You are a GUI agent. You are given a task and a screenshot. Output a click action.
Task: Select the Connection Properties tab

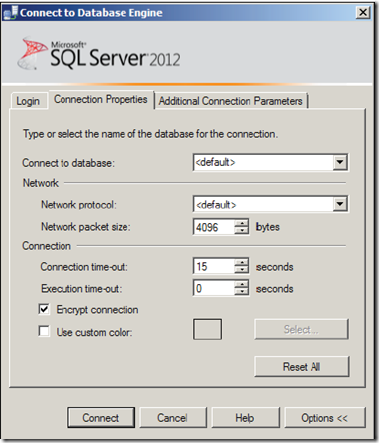pos(101,99)
